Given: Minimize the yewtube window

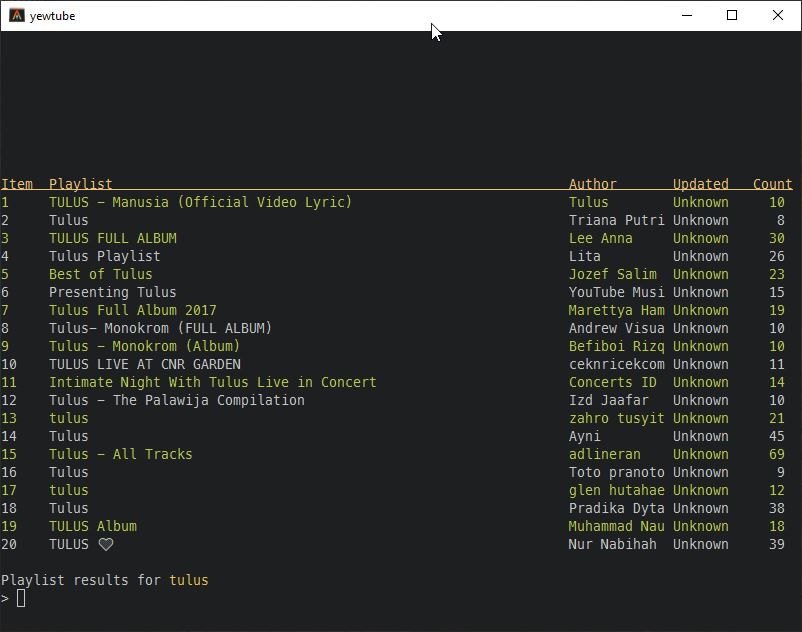Looking at the screenshot, I should coord(687,16).
